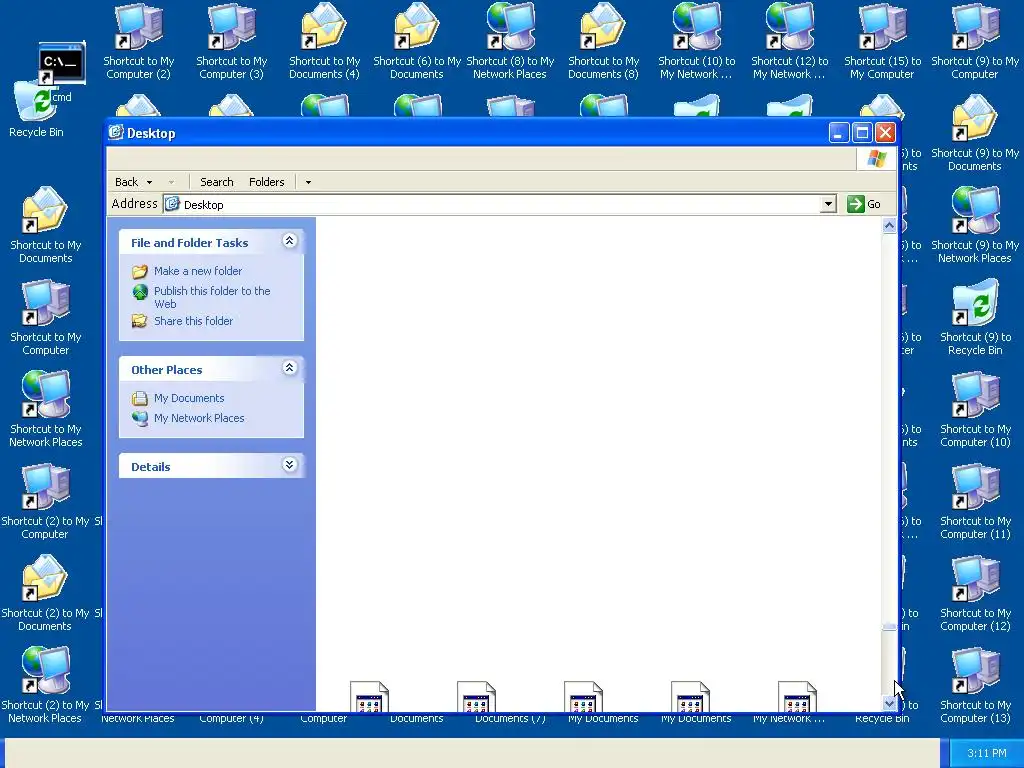This screenshot has width=1024, height=768.
Task: Open My Network Places under Other Places
Action: click(199, 418)
